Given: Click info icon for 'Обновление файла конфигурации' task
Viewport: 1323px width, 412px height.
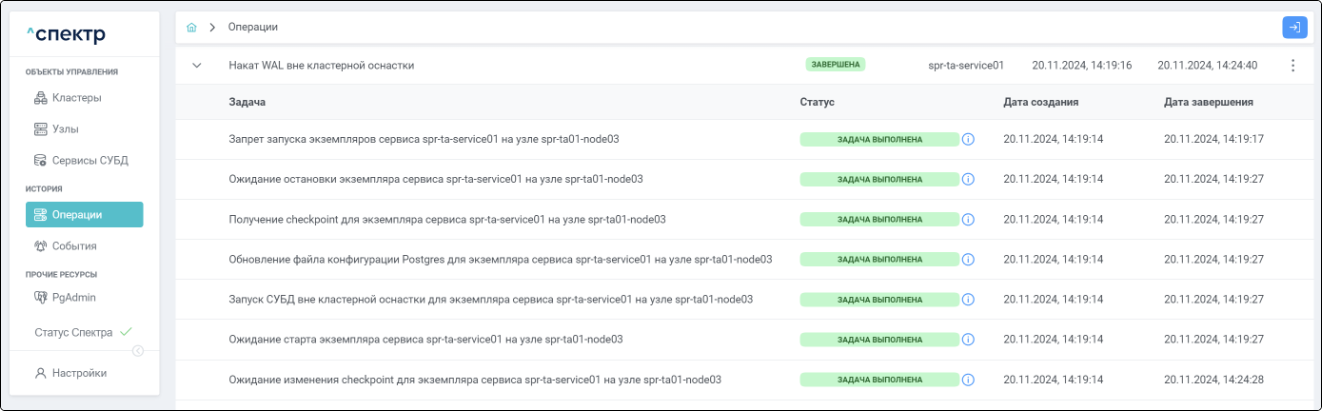Looking at the screenshot, I should pyautogui.click(x=967, y=259).
